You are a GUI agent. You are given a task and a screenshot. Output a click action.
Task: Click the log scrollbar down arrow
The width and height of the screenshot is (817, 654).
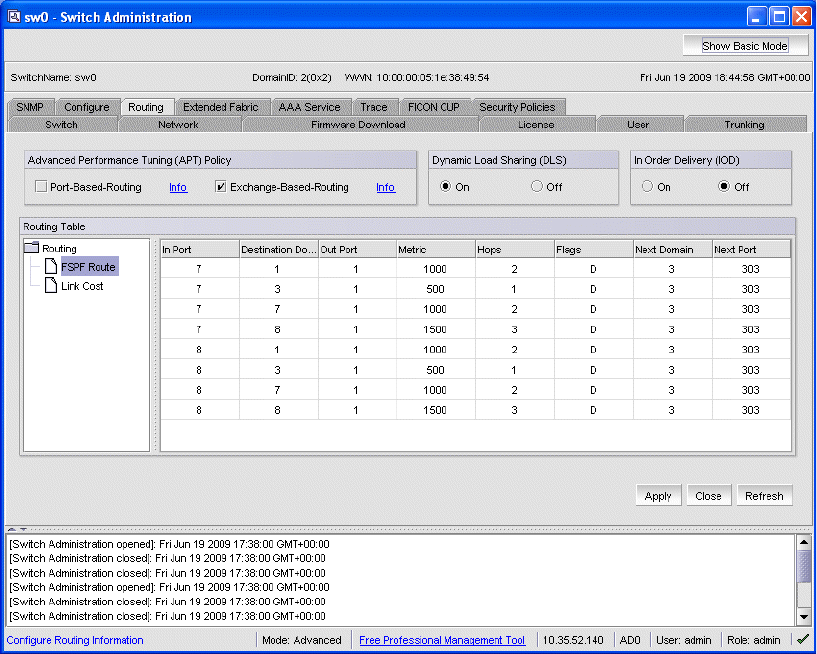pyautogui.click(x=804, y=616)
